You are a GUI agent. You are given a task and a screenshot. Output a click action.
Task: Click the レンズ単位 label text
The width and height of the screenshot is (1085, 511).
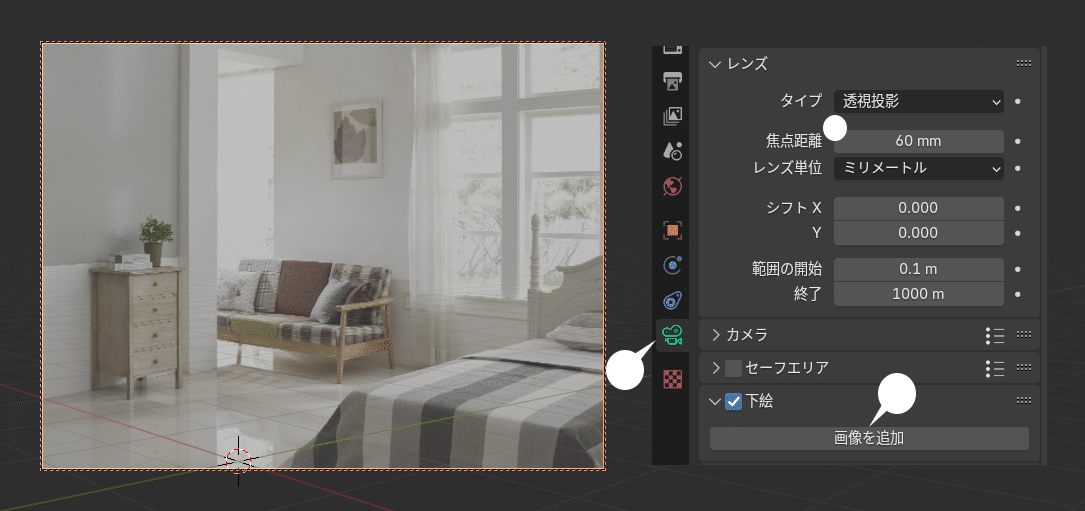pos(787,168)
